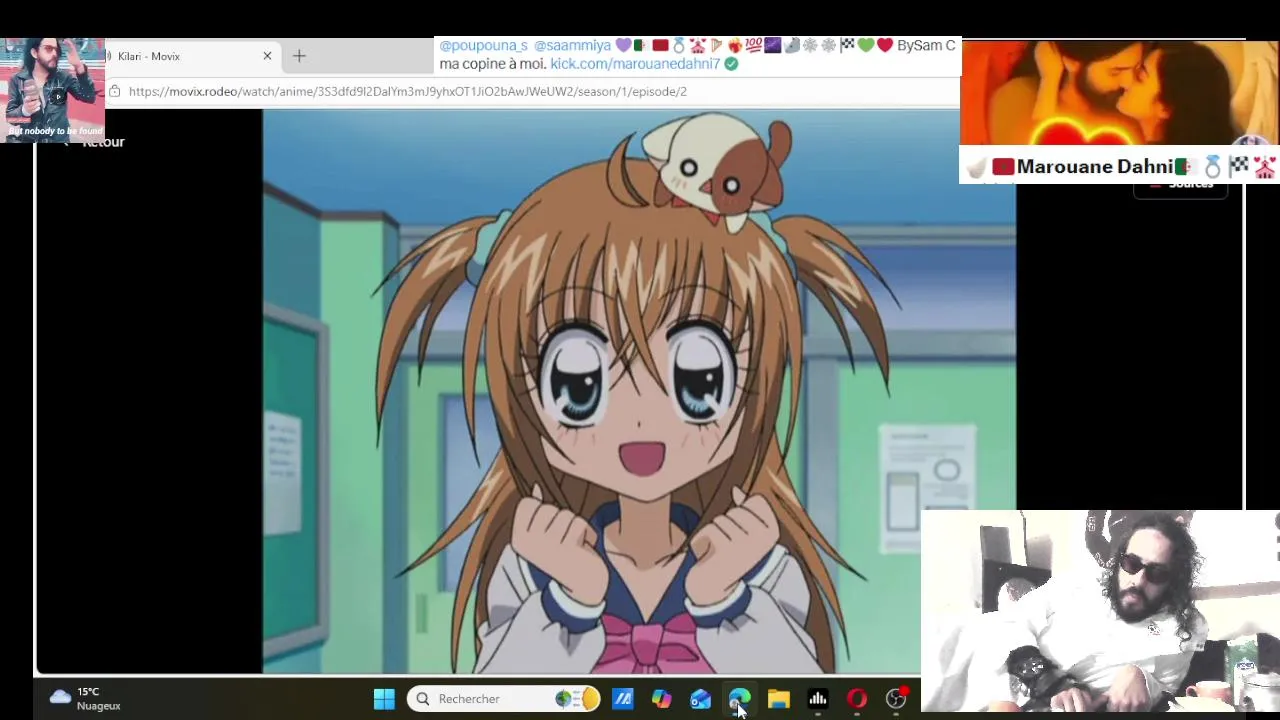
Task: Open the kick.com/marouanedahni7 link
Action: [635, 63]
